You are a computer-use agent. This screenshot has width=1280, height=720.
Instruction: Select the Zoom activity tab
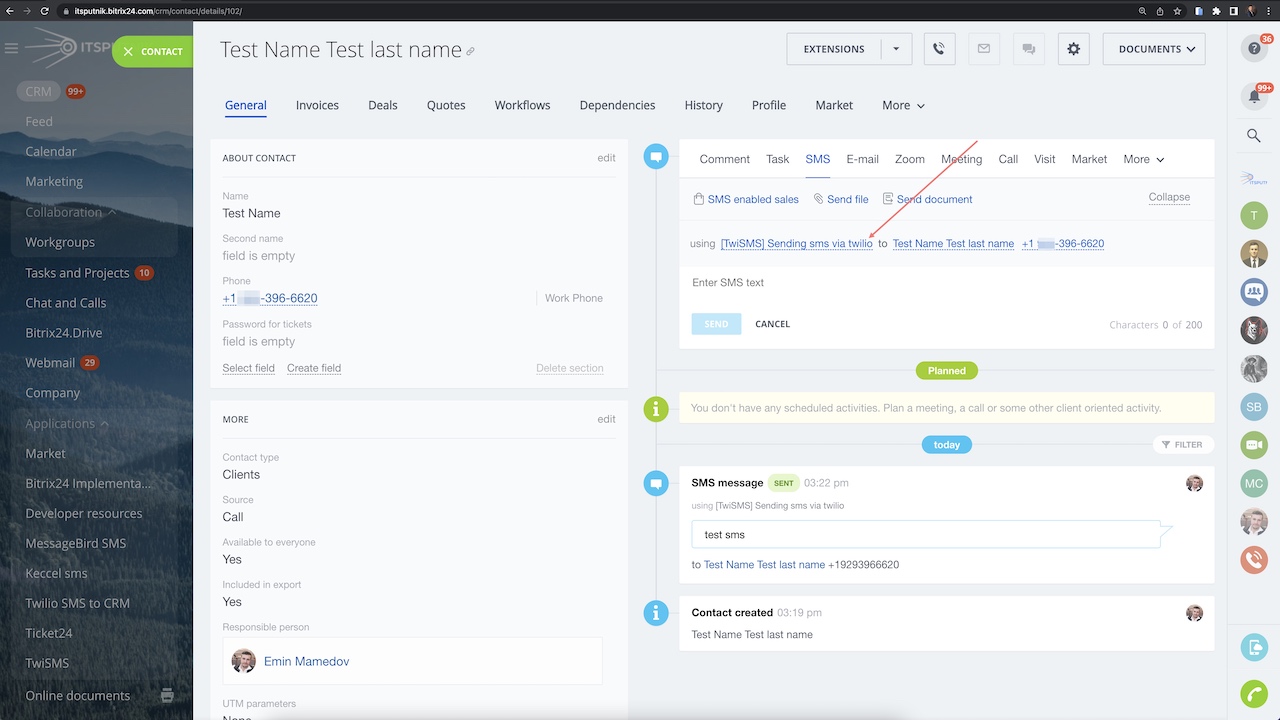pos(910,159)
